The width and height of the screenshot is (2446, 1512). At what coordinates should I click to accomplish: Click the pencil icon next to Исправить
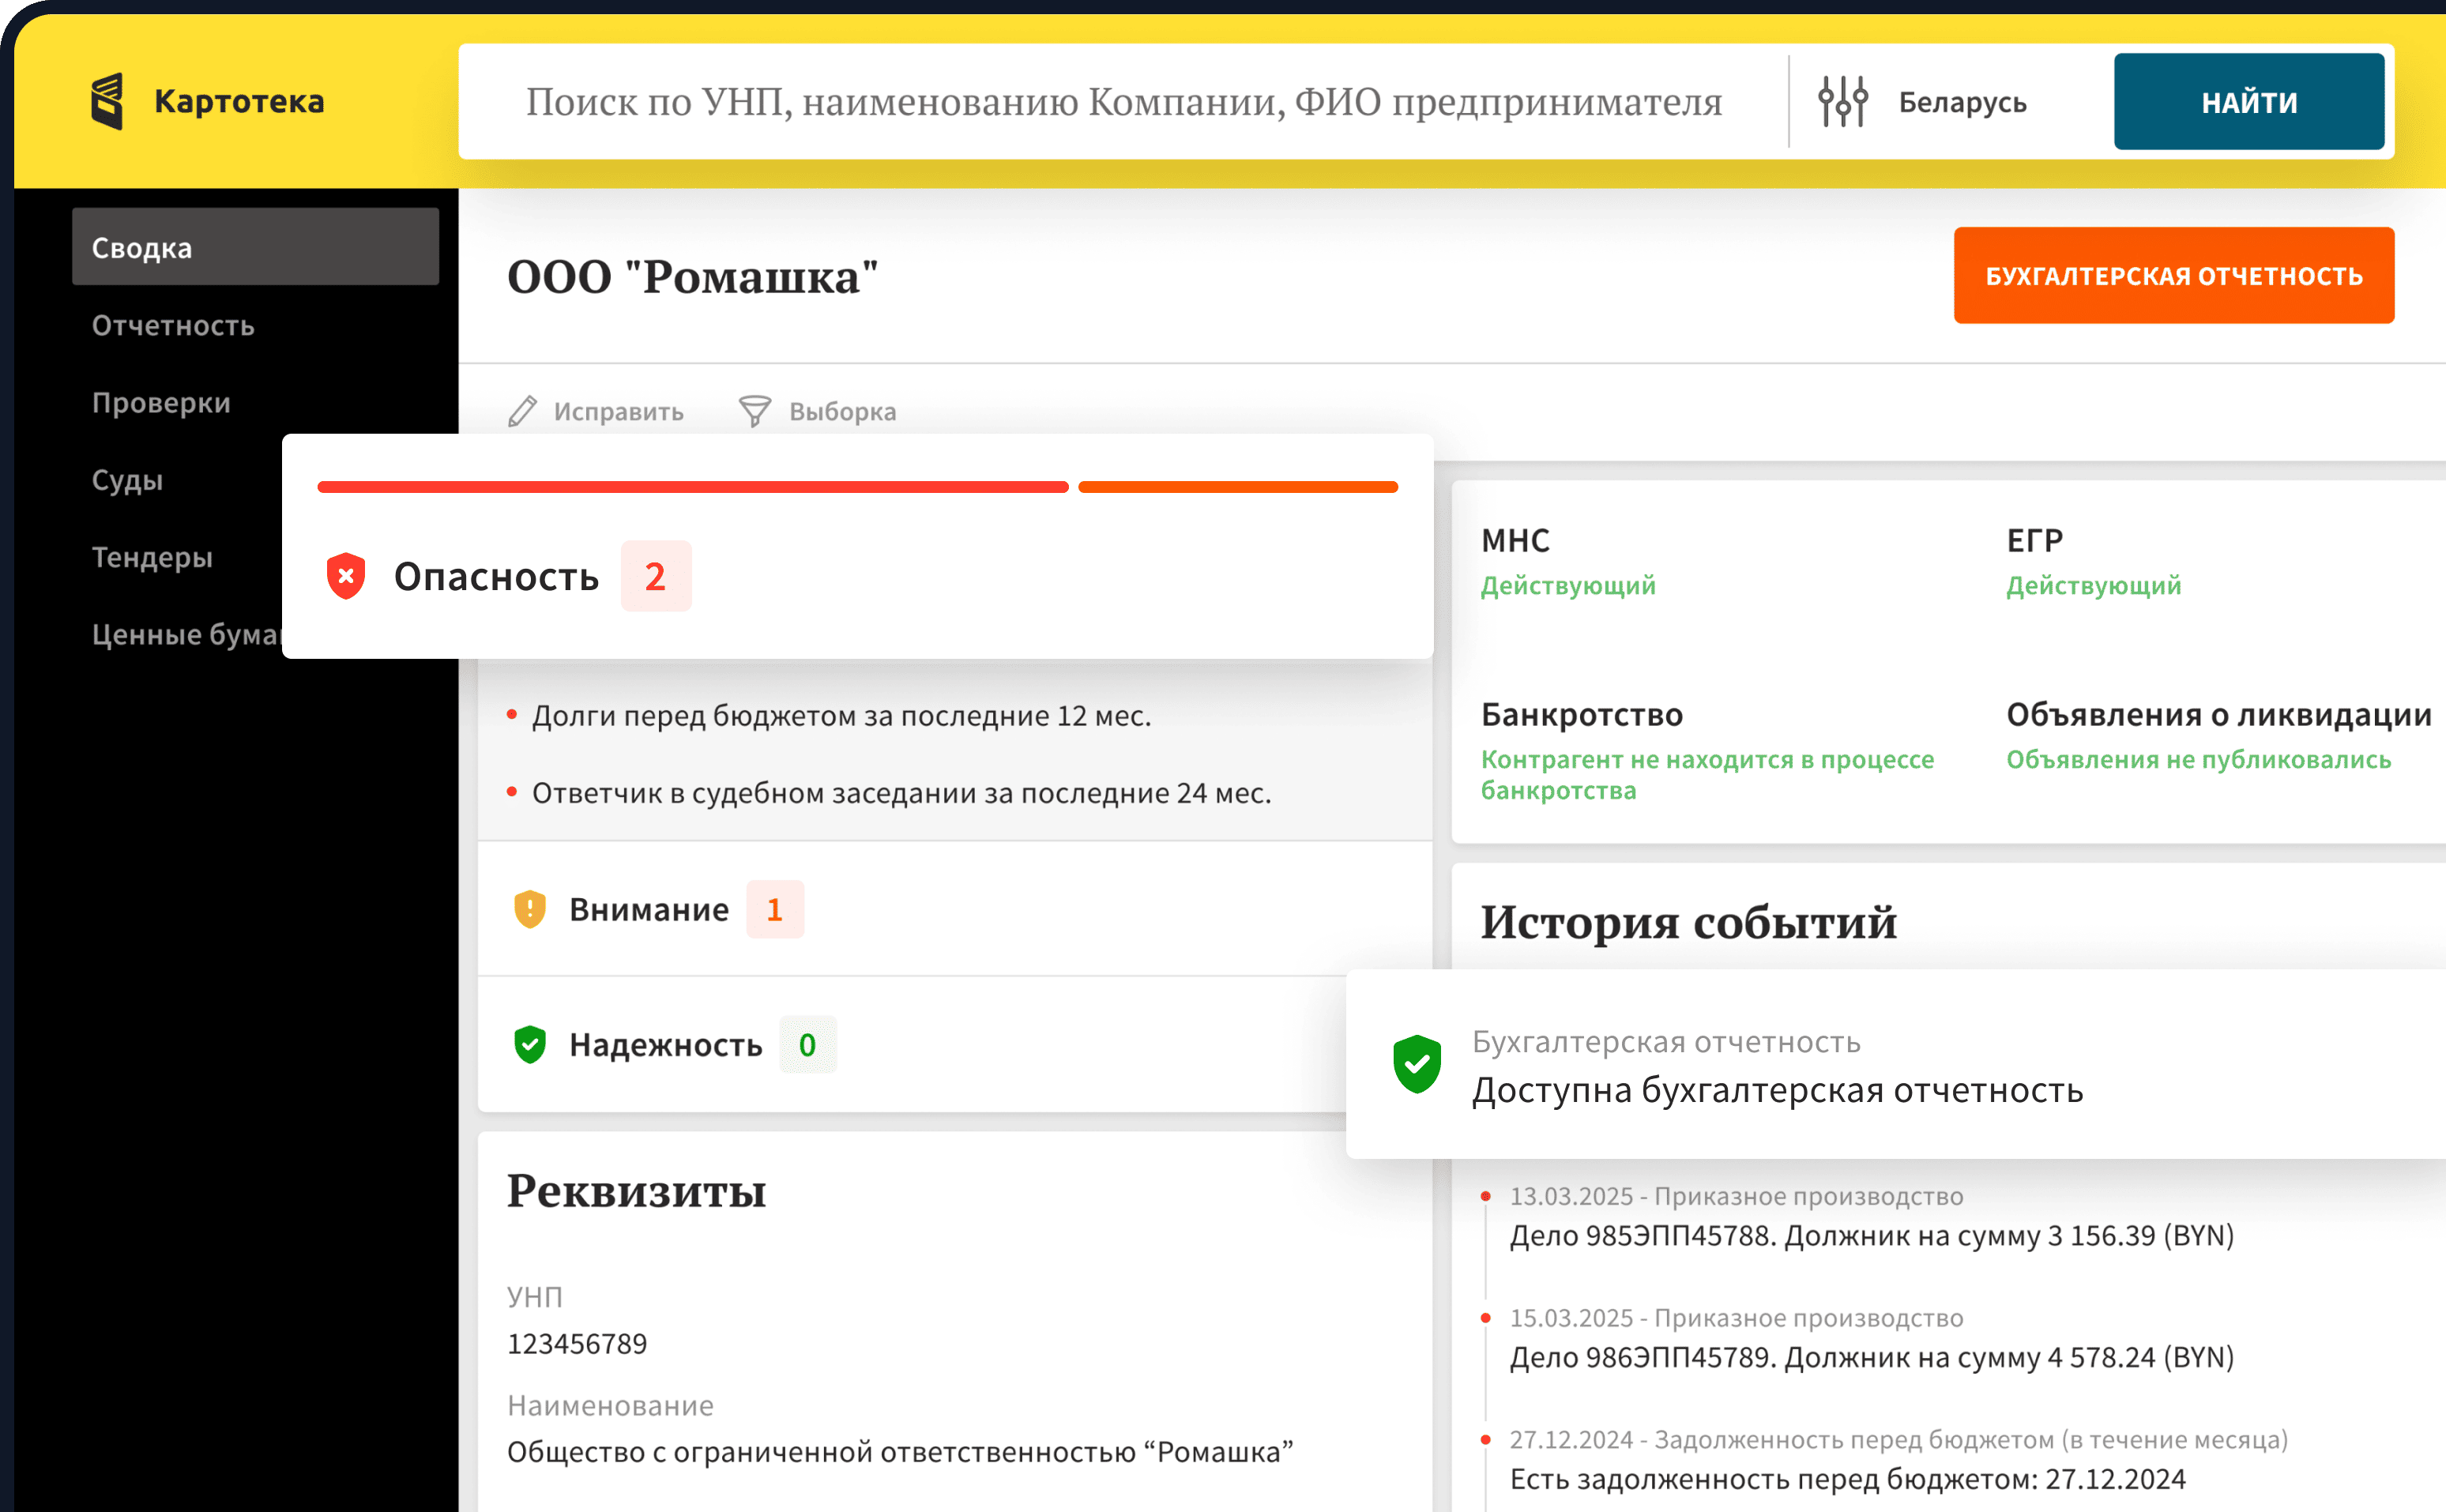(x=523, y=411)
